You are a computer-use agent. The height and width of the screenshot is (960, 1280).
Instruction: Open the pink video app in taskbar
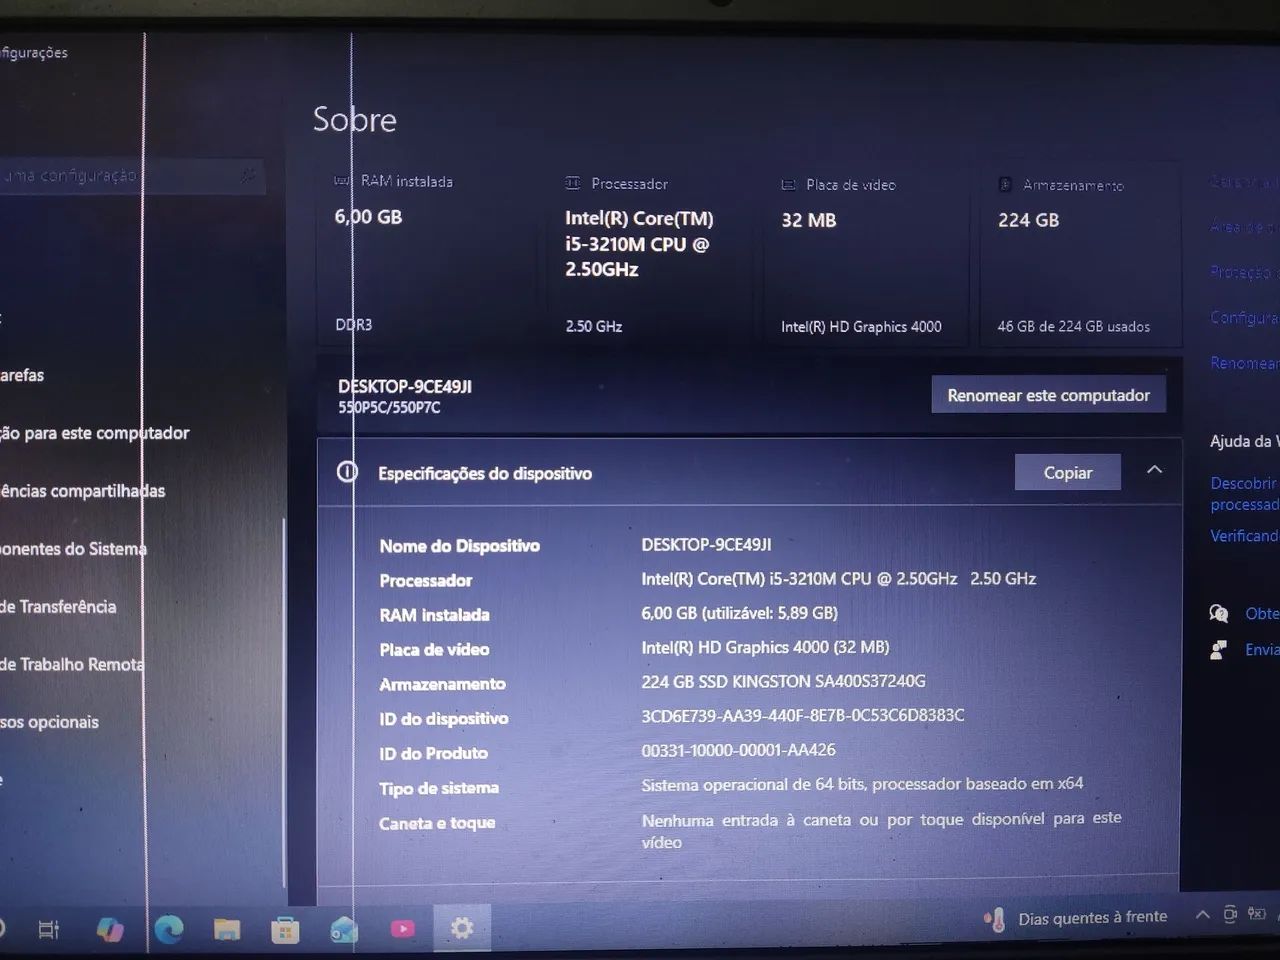[402, 929]
